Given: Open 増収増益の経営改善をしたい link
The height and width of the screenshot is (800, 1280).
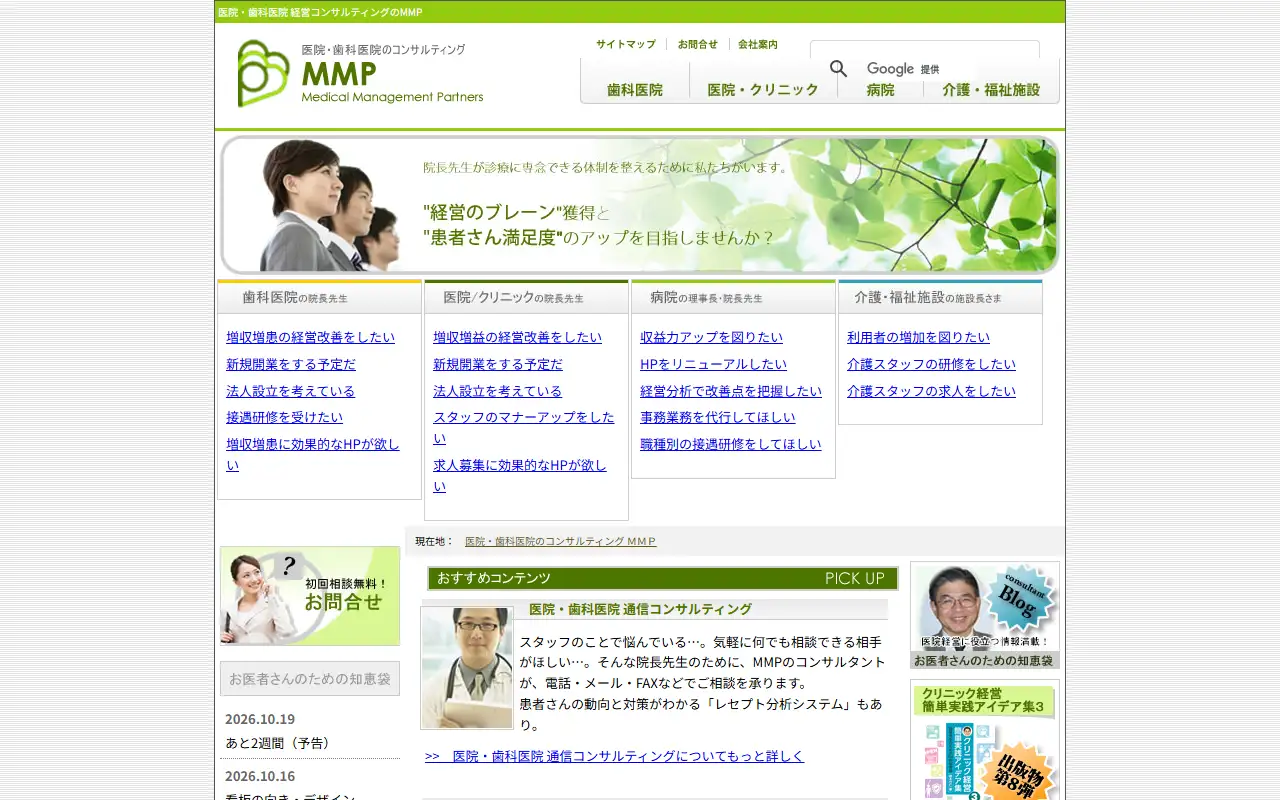Looking at the screenshot, I should click(x=517, y=337).
